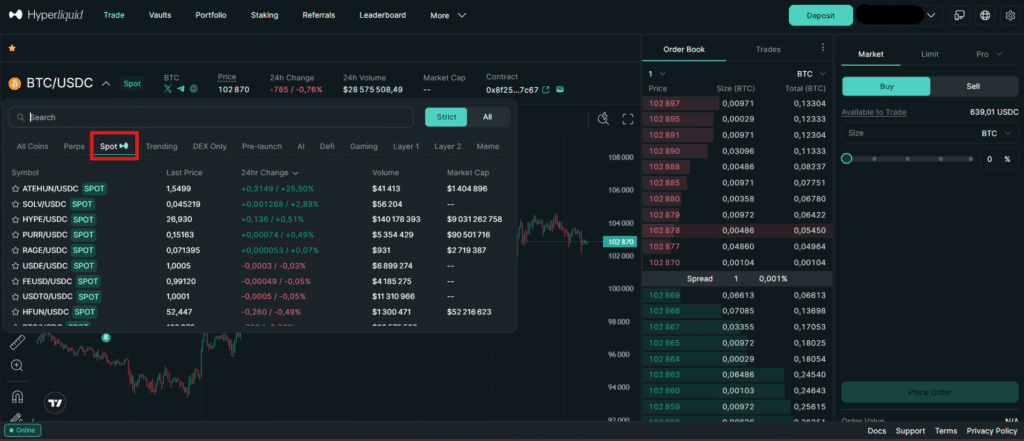Open the Privacy Policy footer link

pos(992,431)
